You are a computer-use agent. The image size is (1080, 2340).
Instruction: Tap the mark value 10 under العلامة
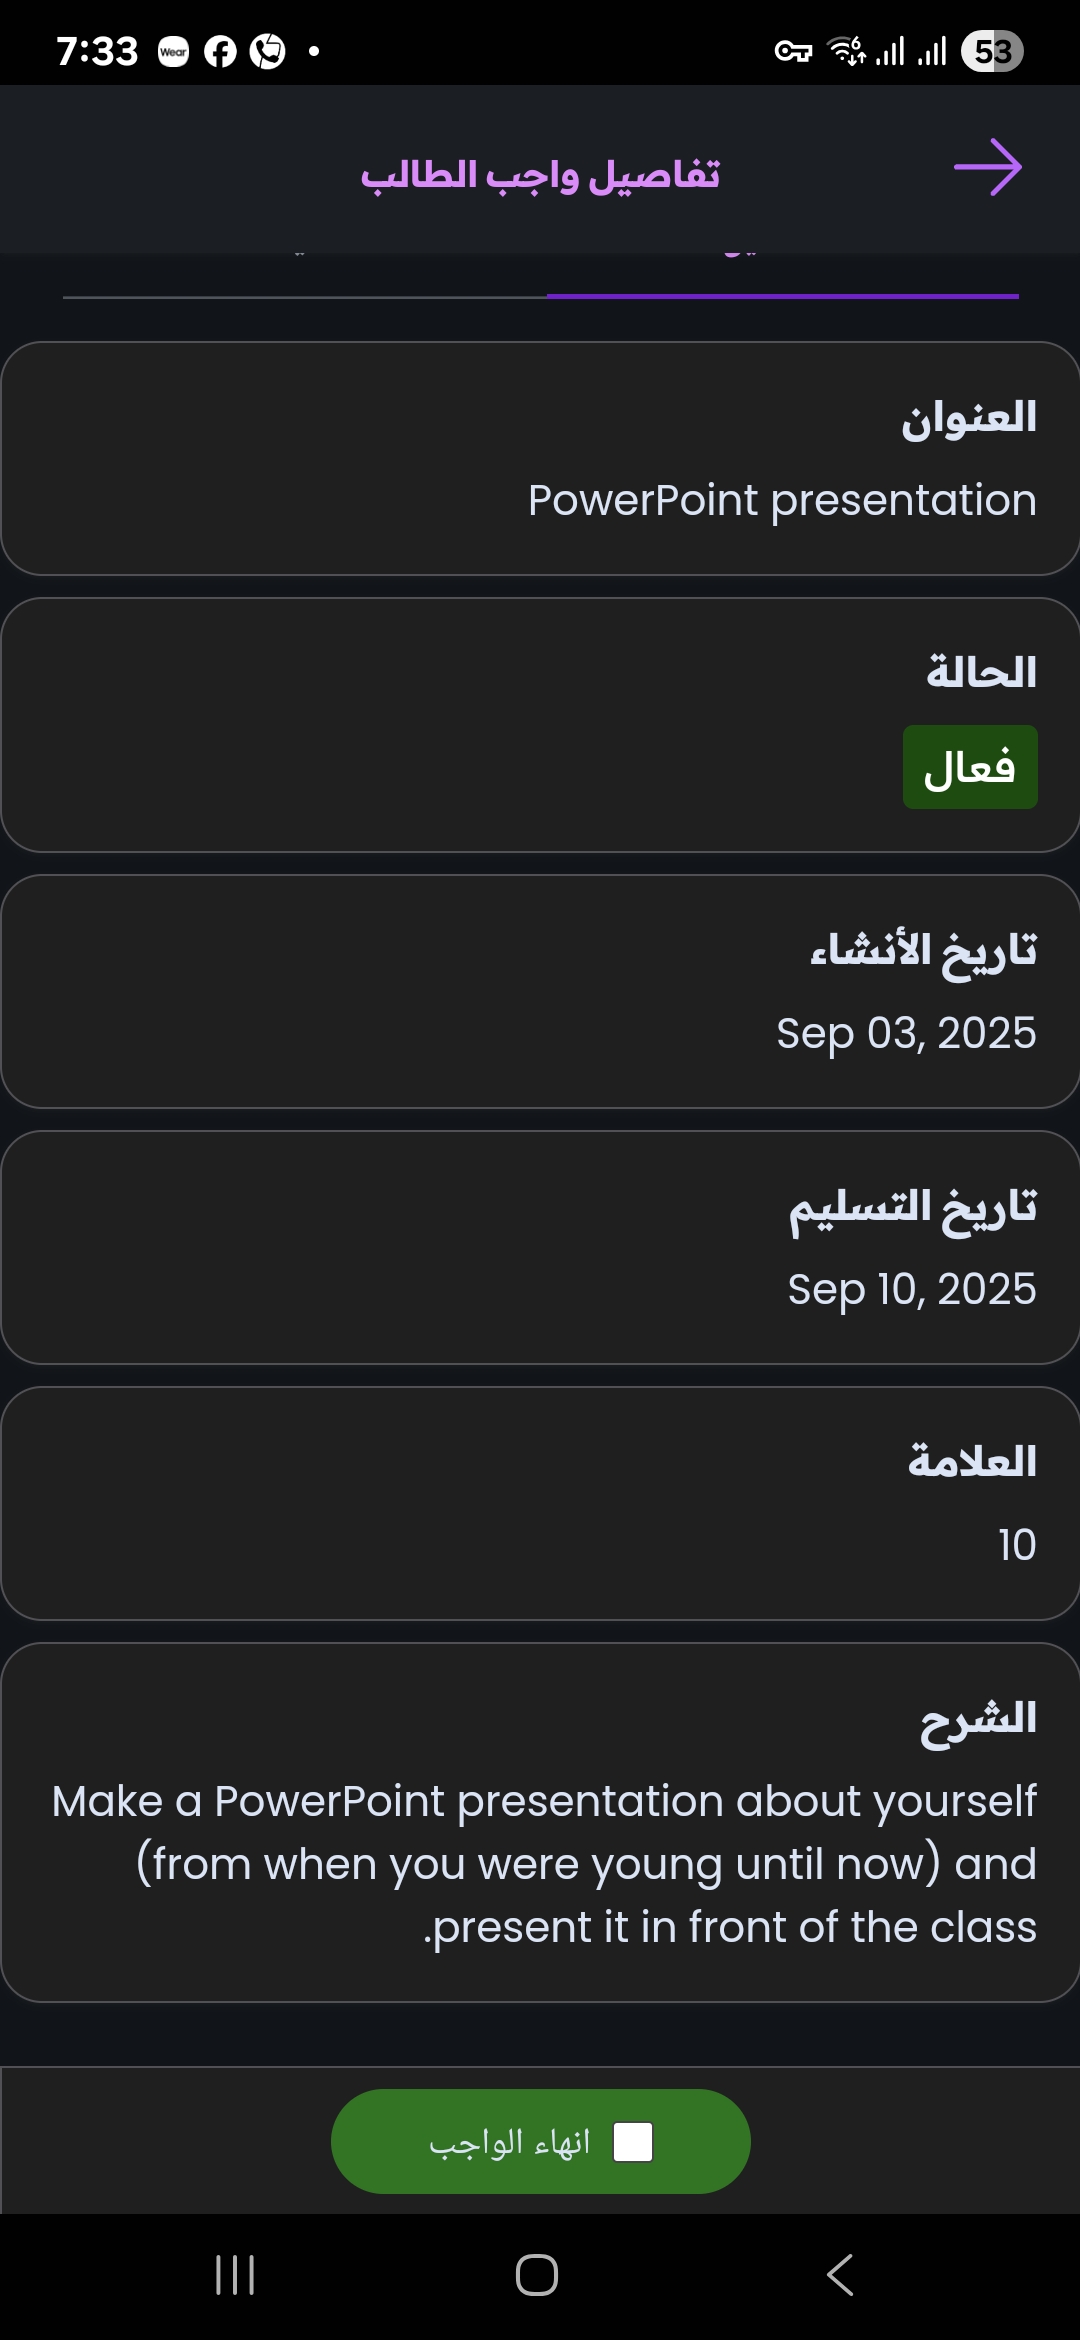[x=1016, y=1545]
